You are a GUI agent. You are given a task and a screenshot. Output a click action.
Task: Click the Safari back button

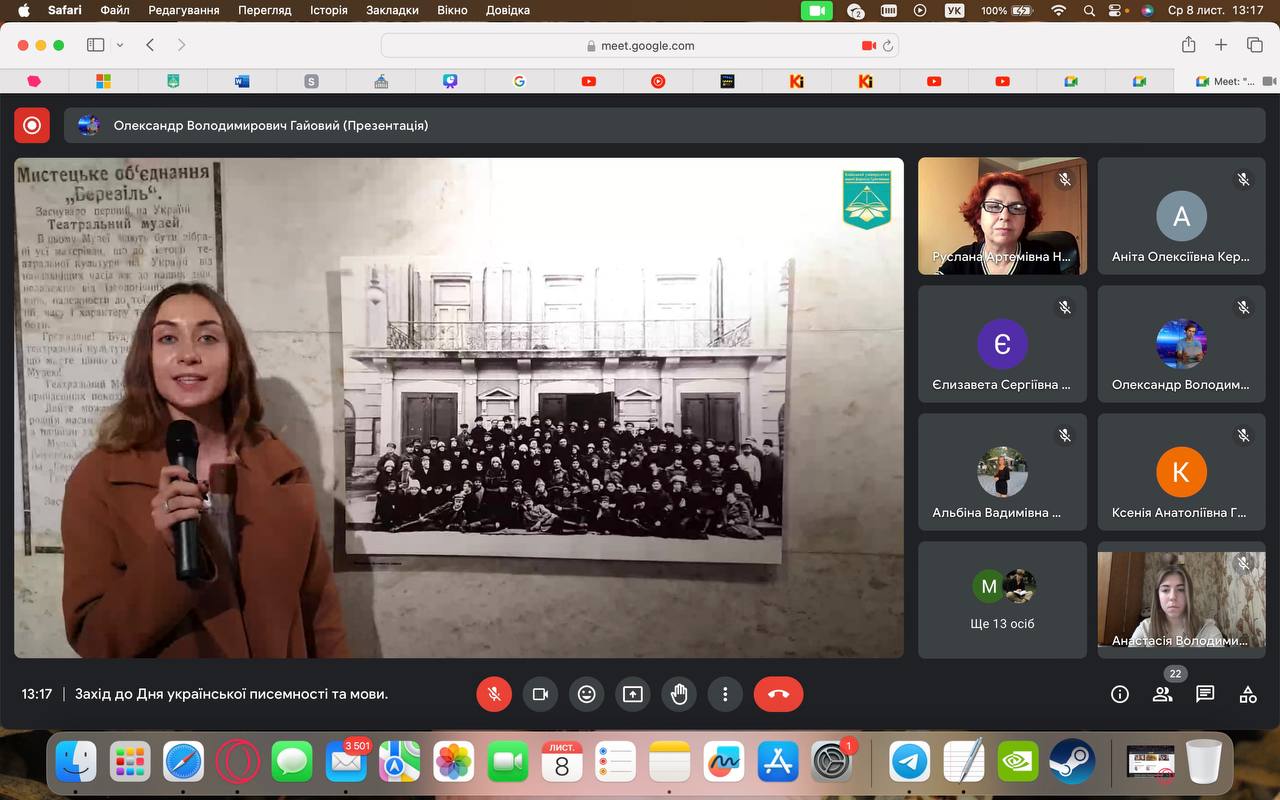[150, 45]
